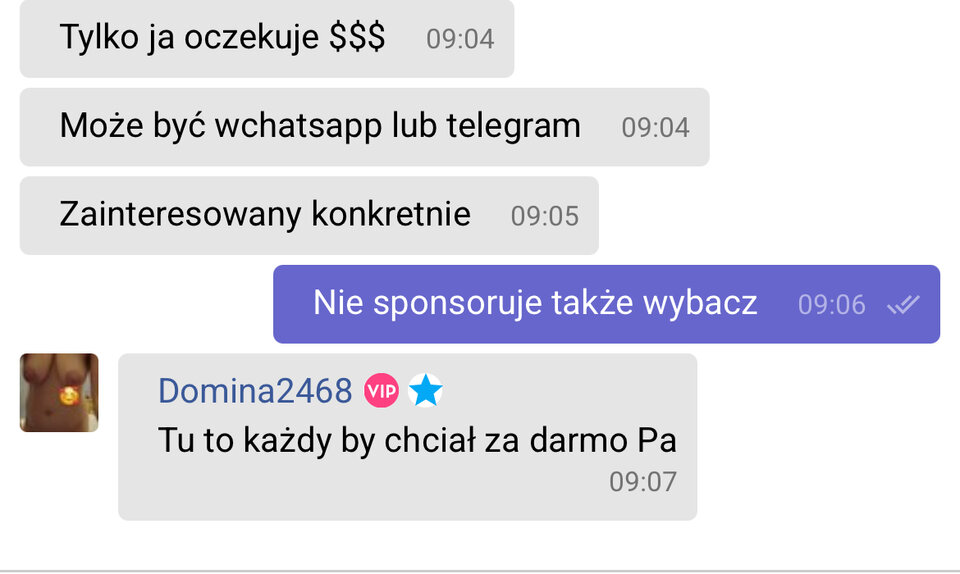Click the 09:04 timestamp on the first message
This screenshot has width=960, height=574.
click(x=460, y=39)
